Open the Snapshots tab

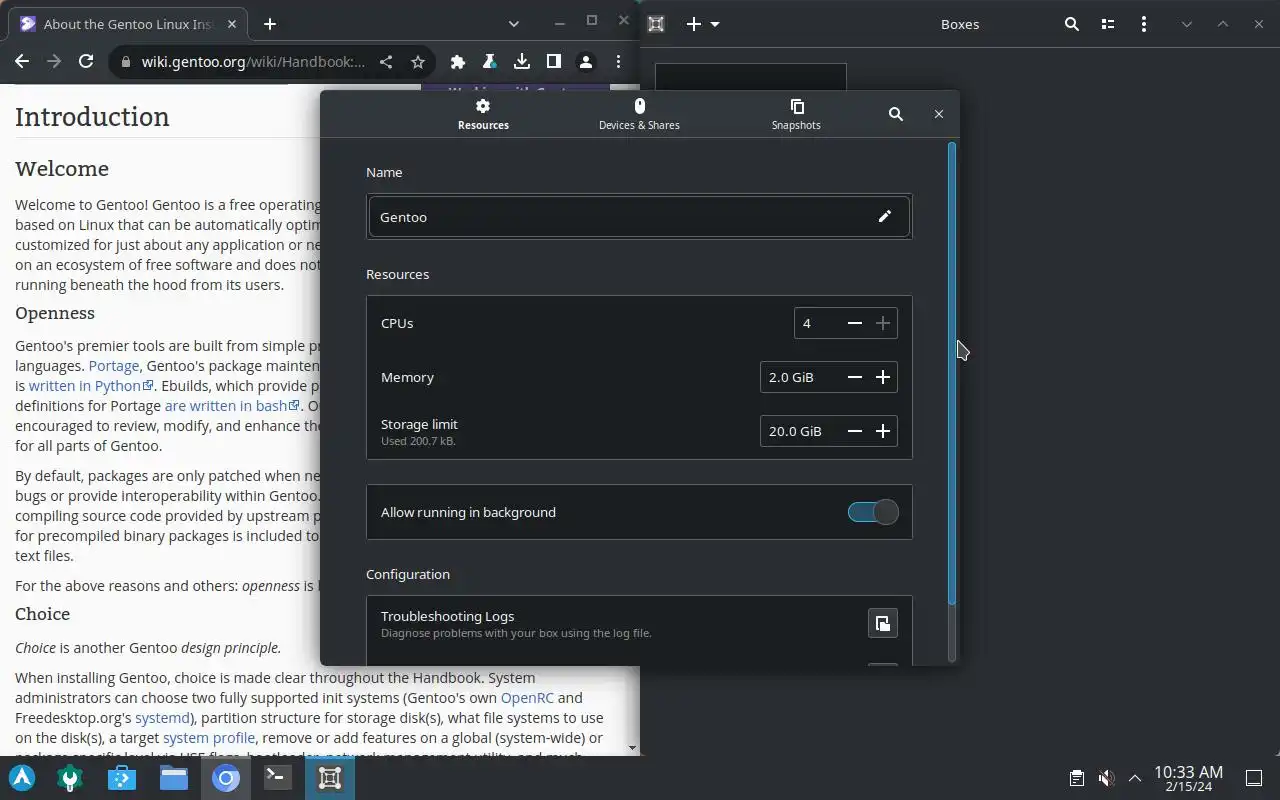[x=796, y=114]
